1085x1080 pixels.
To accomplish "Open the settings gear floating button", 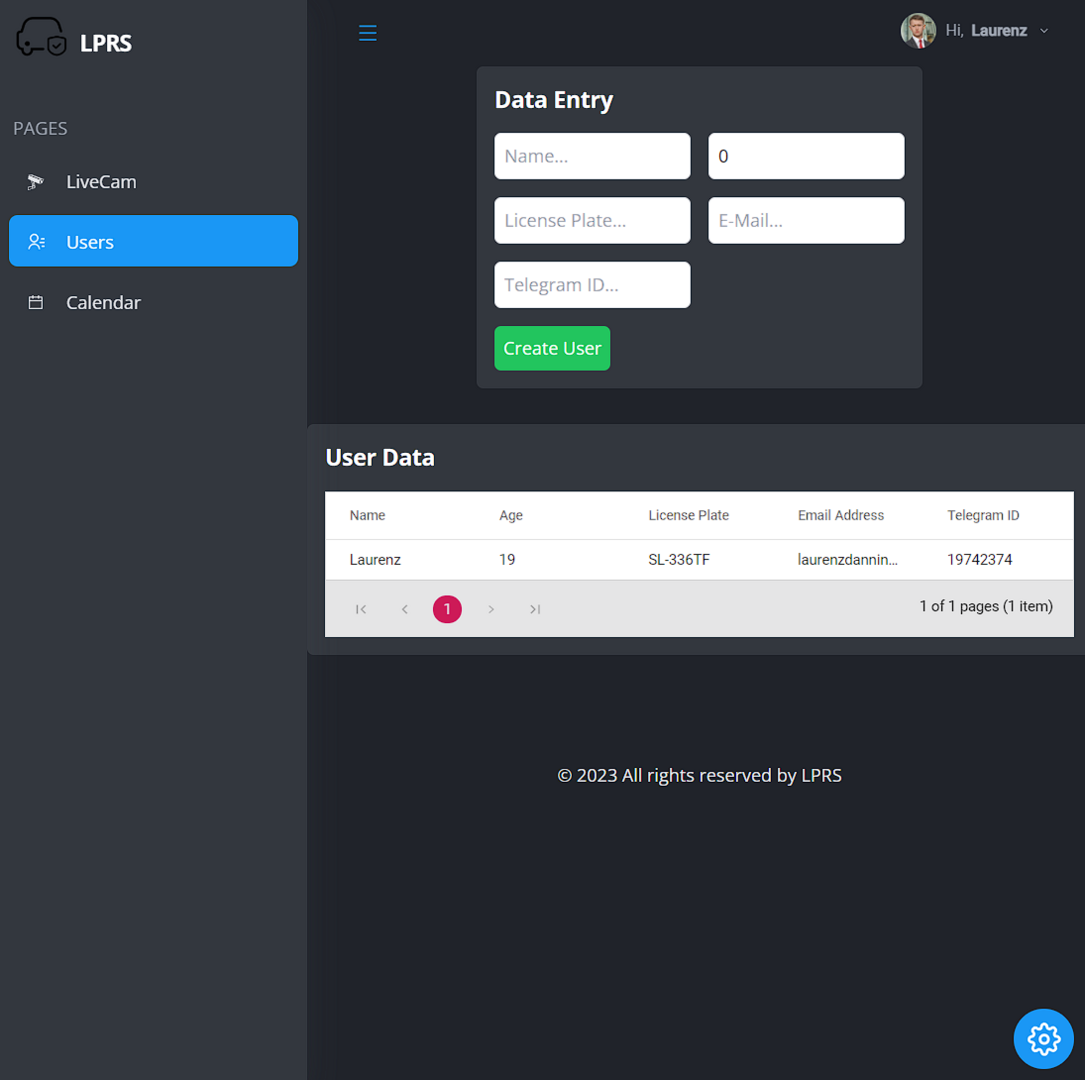I will 1043,1038.
